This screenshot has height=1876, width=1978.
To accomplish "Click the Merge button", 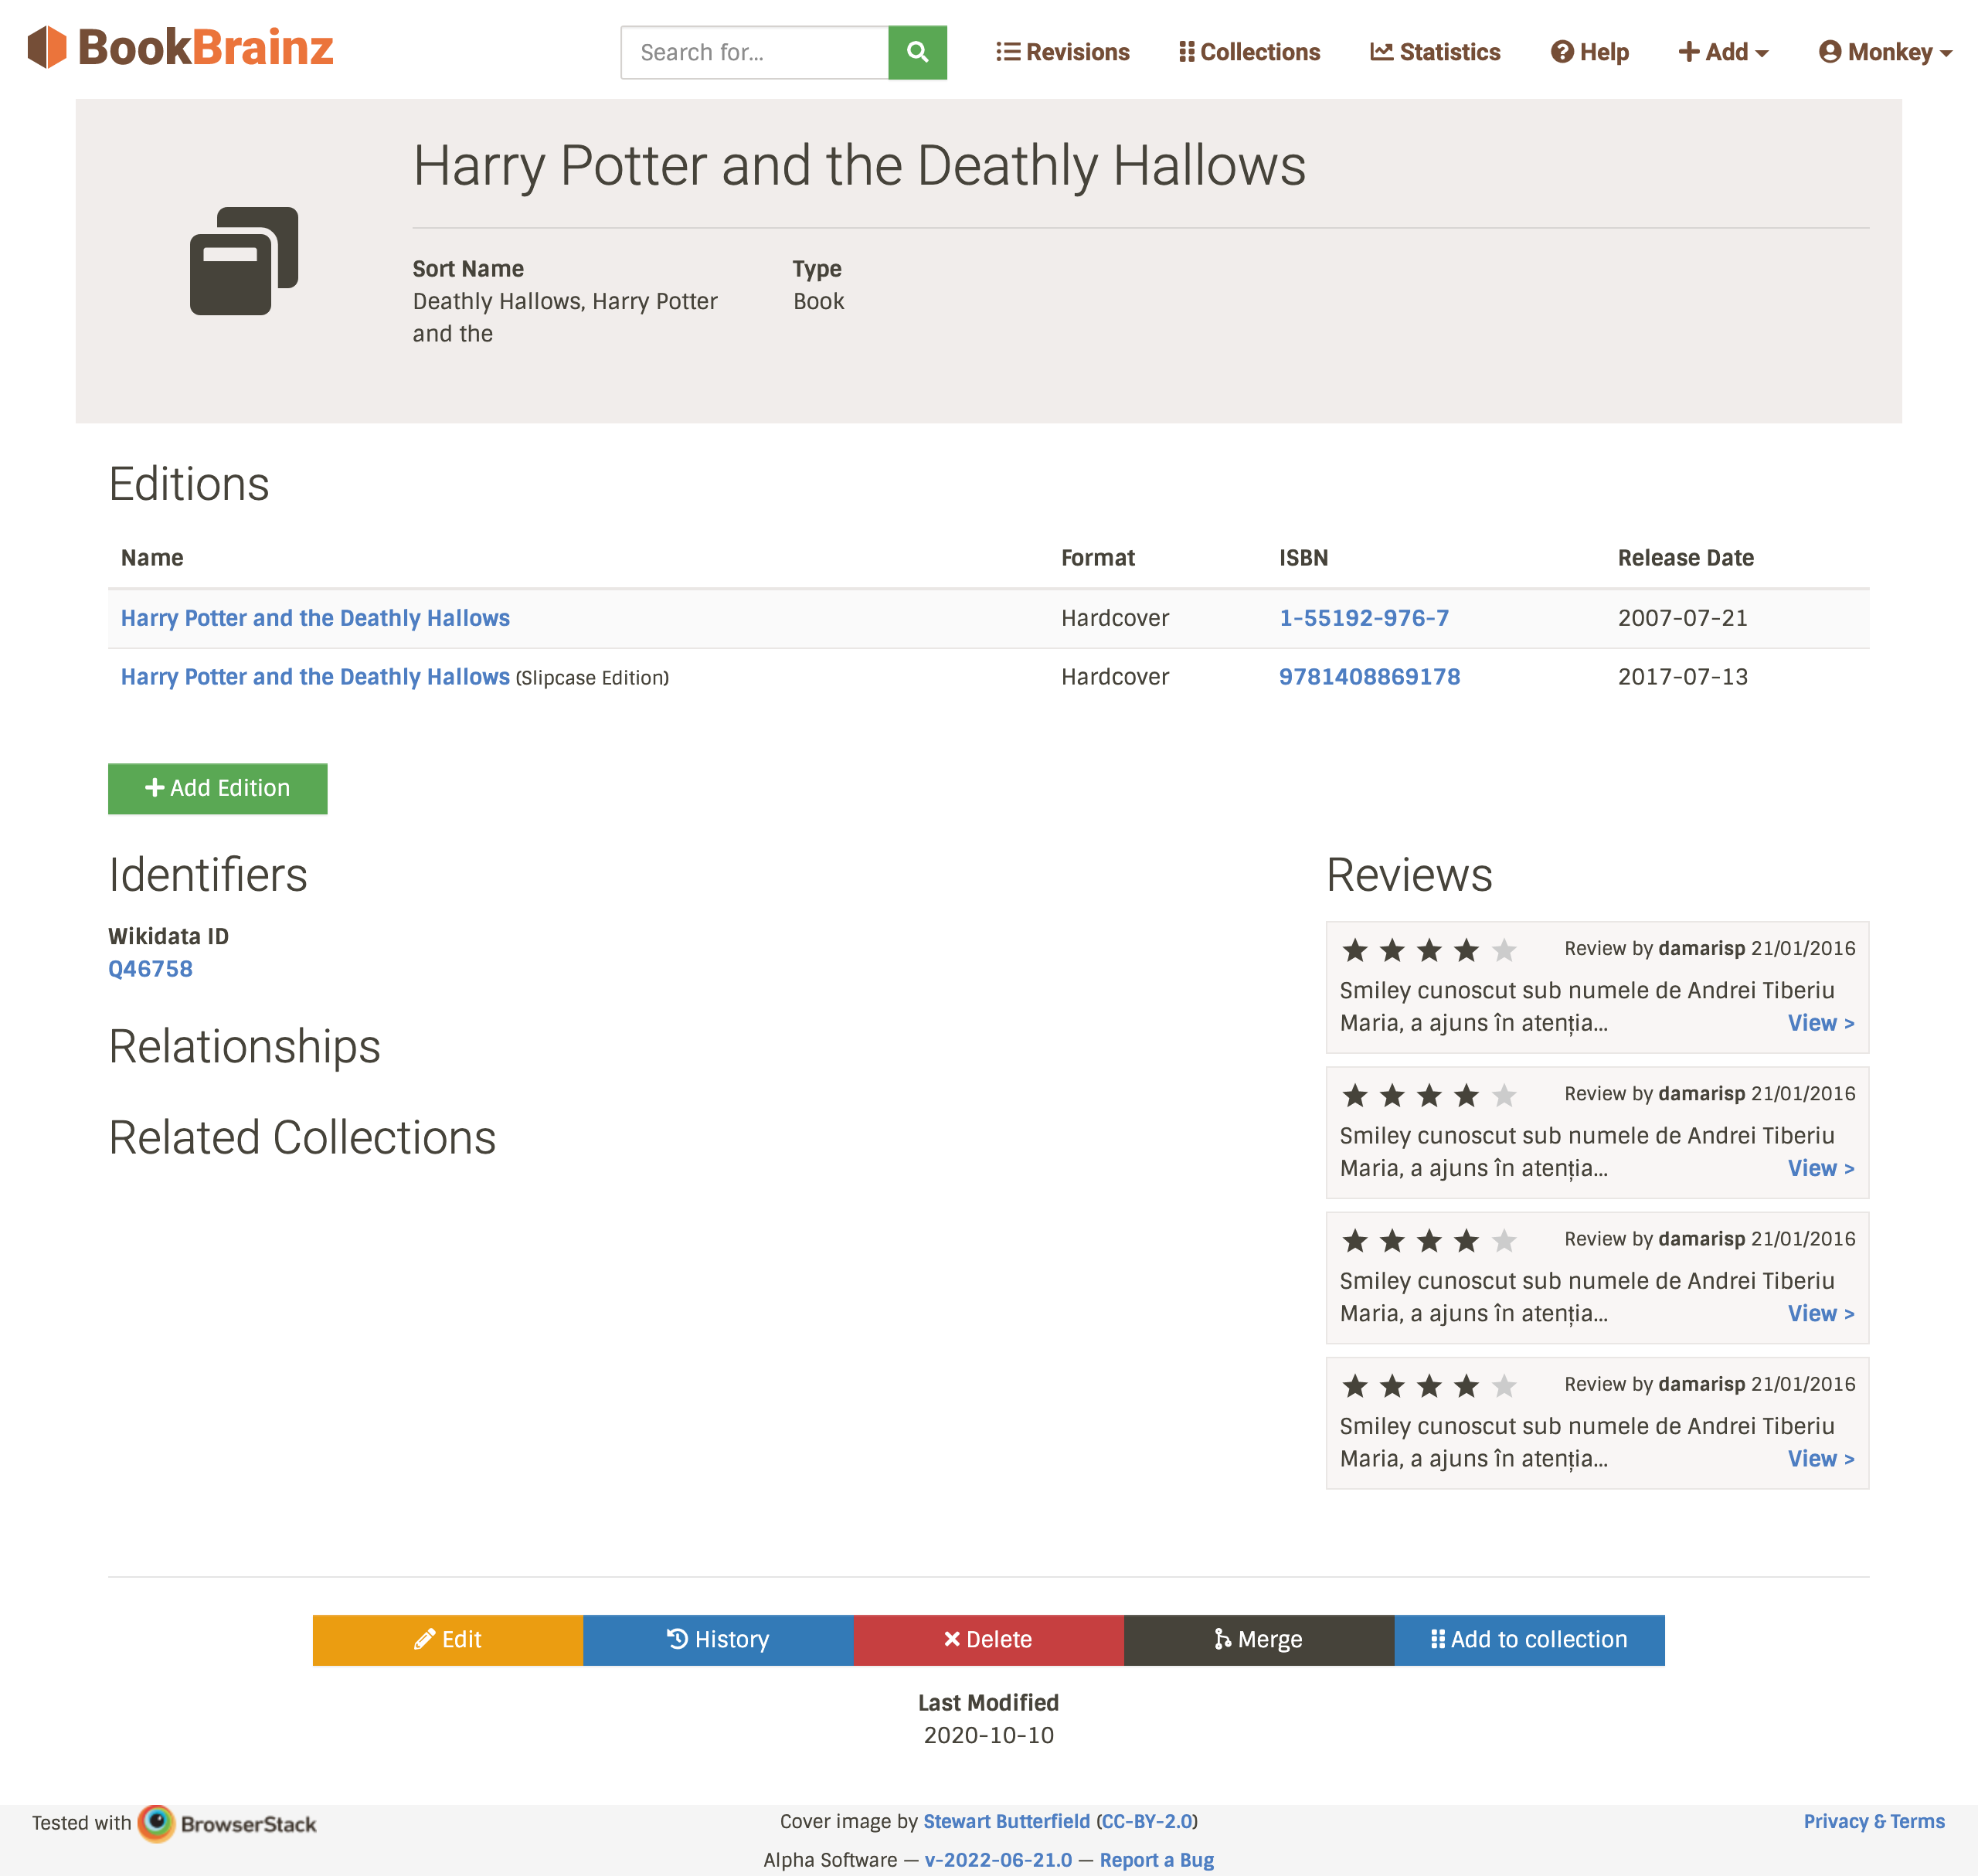I will [1259, 1640].
